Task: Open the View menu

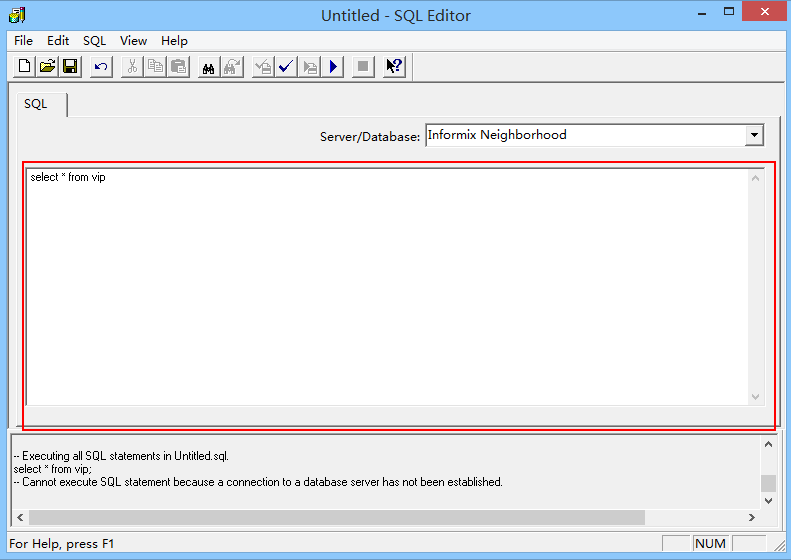Action: coord(133,41)
